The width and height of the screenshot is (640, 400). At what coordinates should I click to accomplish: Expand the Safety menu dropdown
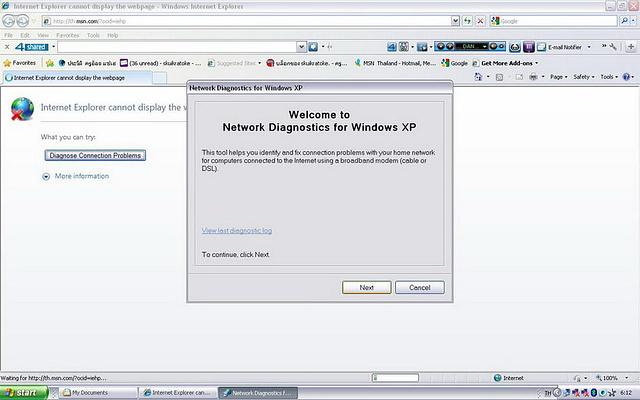tap(584, 77)
